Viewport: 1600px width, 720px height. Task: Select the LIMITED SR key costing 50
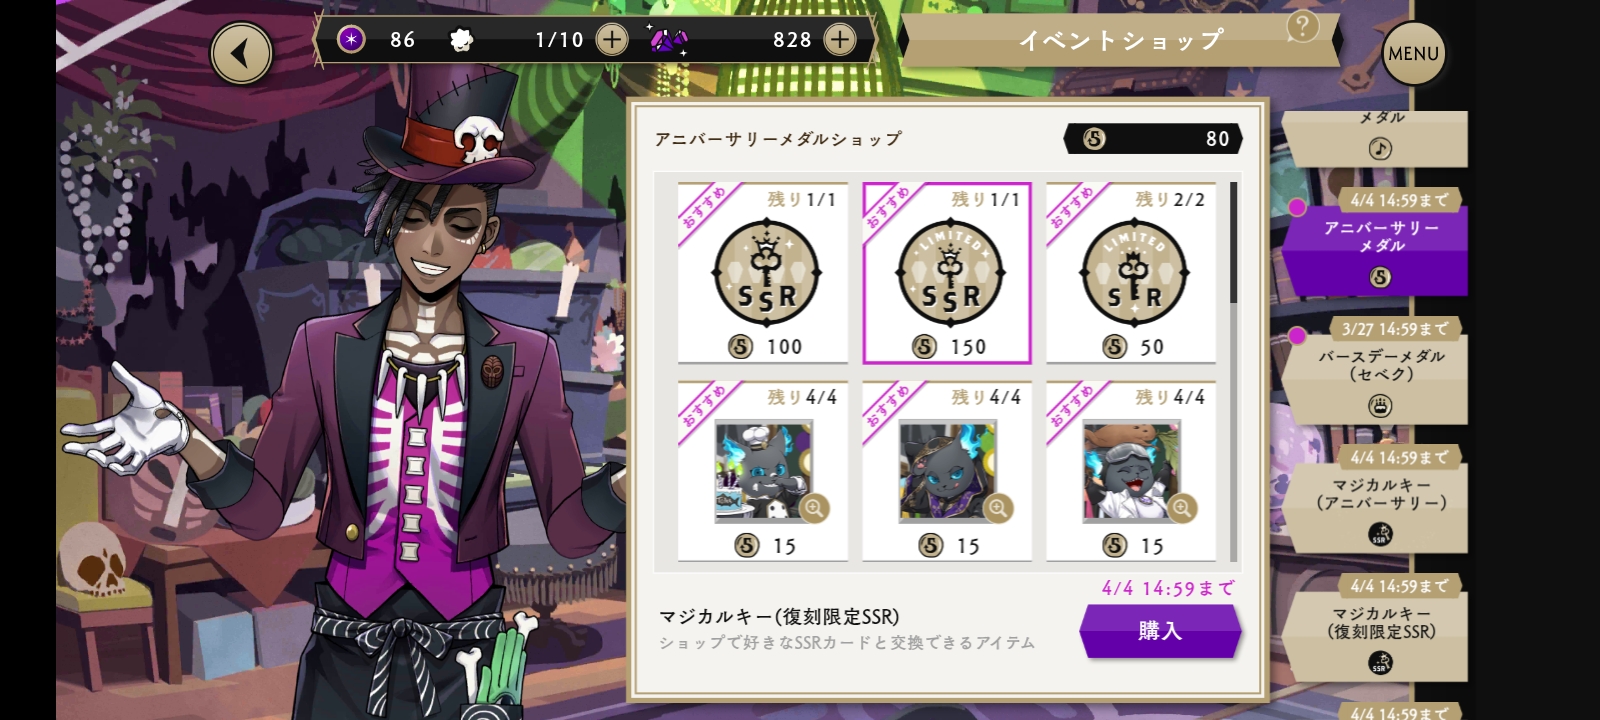1131,273
